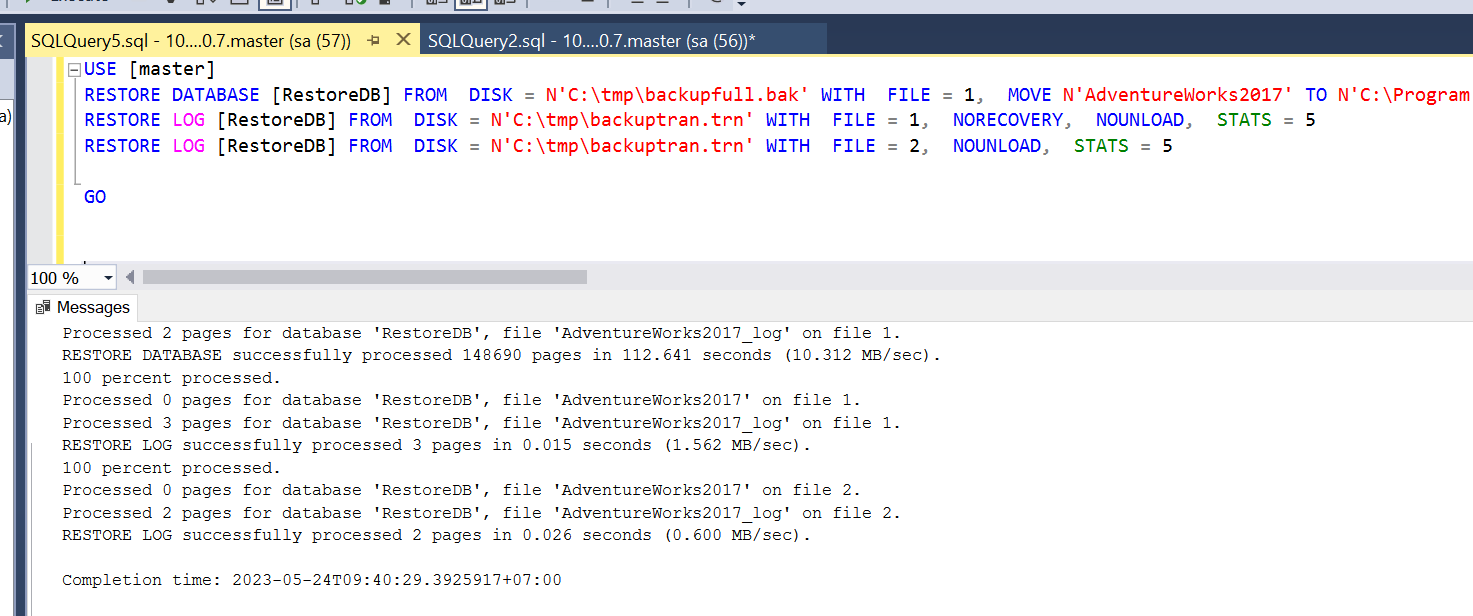The width and height of the screenshot is (1473, 616).
Task: Open the SQLQuery2.sql query tab
Action: pos(590,41)
